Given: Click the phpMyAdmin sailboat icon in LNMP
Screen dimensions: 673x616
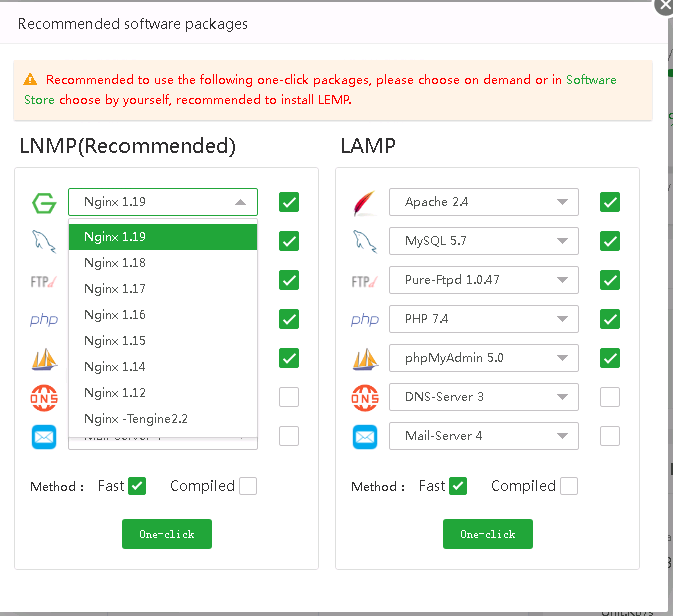Looking at the screenshot, I should coord(44,359).
